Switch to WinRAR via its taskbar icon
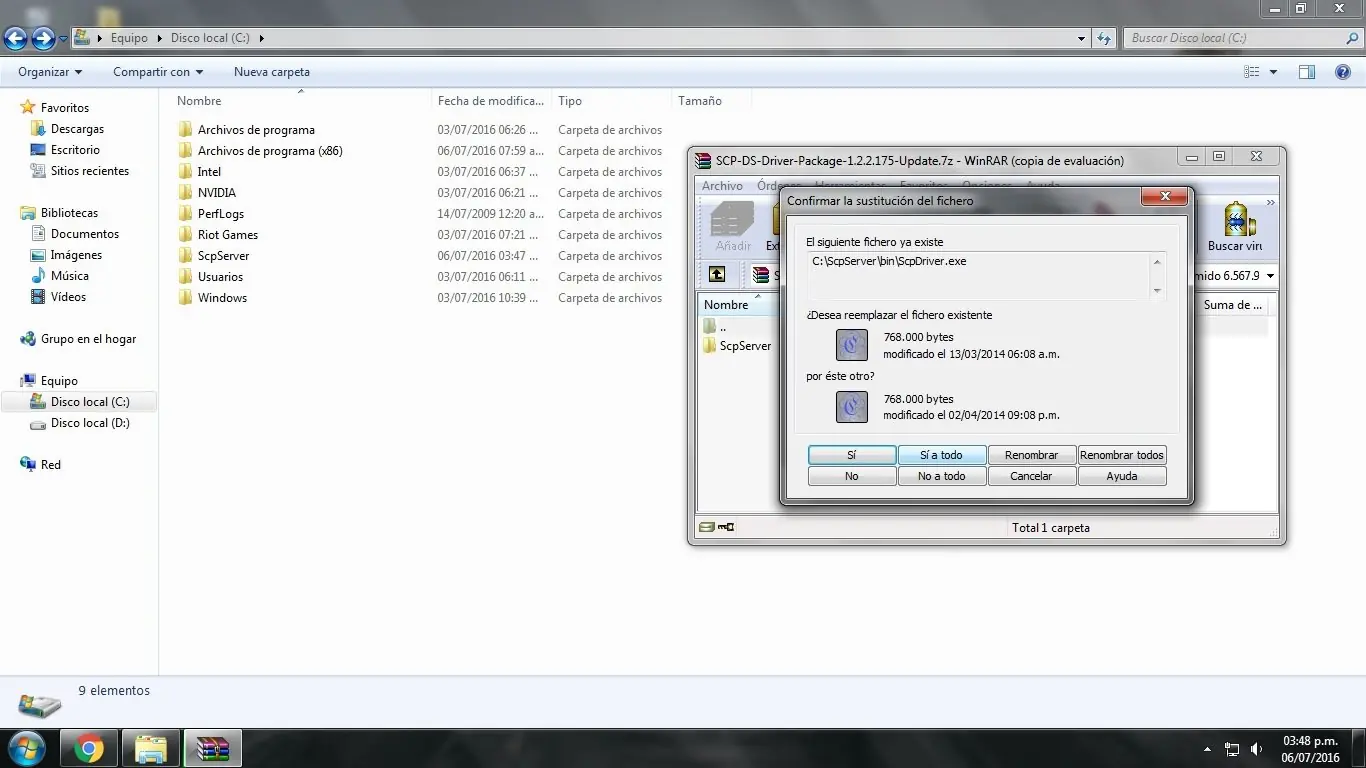 (x=213, y=749)
